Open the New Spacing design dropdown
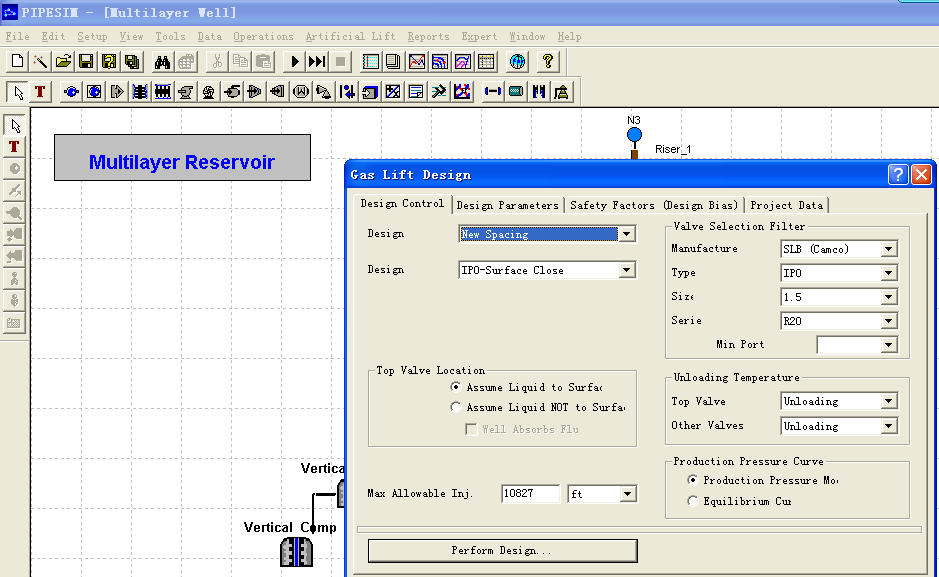 626,234
